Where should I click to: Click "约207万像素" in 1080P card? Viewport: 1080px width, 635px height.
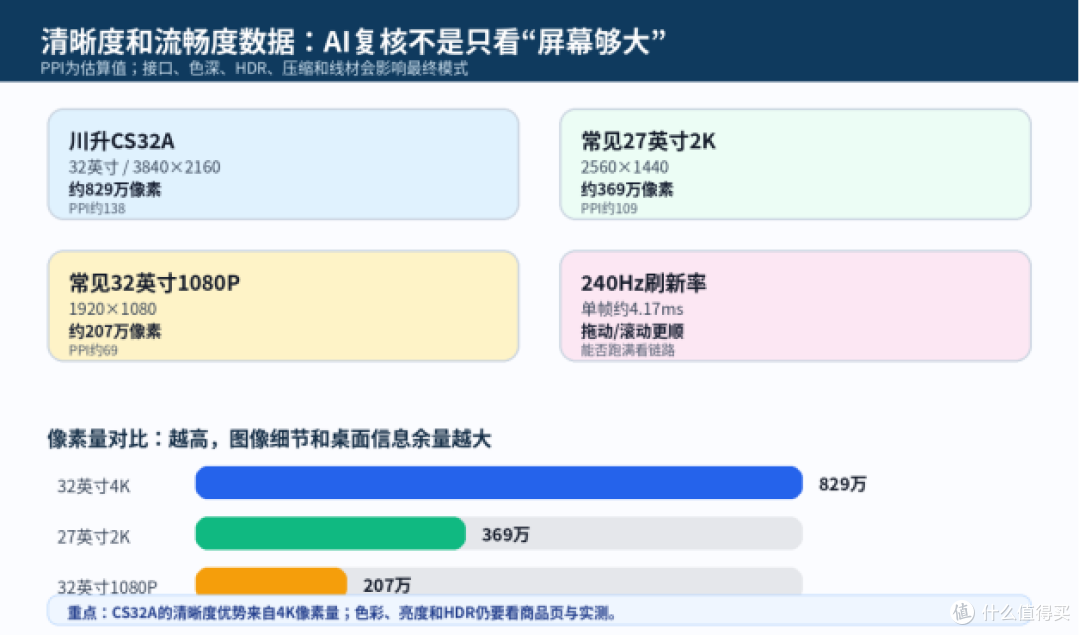click(x=114, y=331)
